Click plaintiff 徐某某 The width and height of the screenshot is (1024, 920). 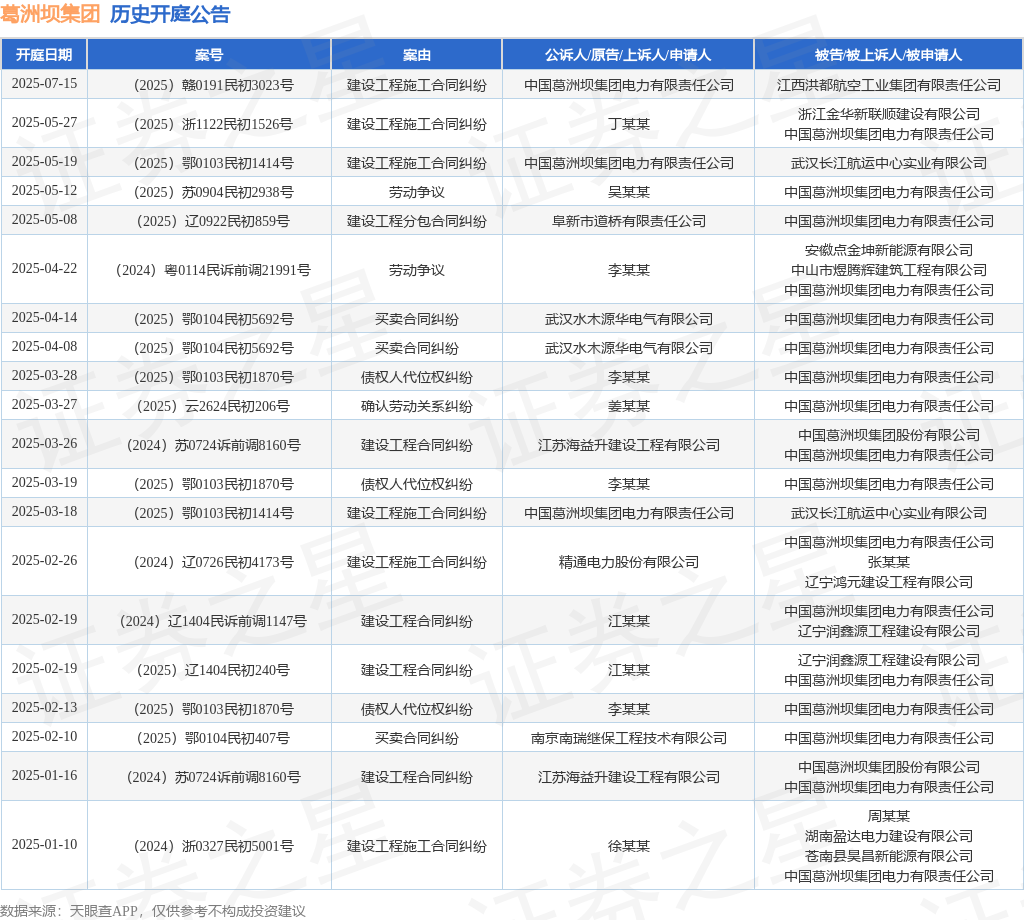click(629, 846)
